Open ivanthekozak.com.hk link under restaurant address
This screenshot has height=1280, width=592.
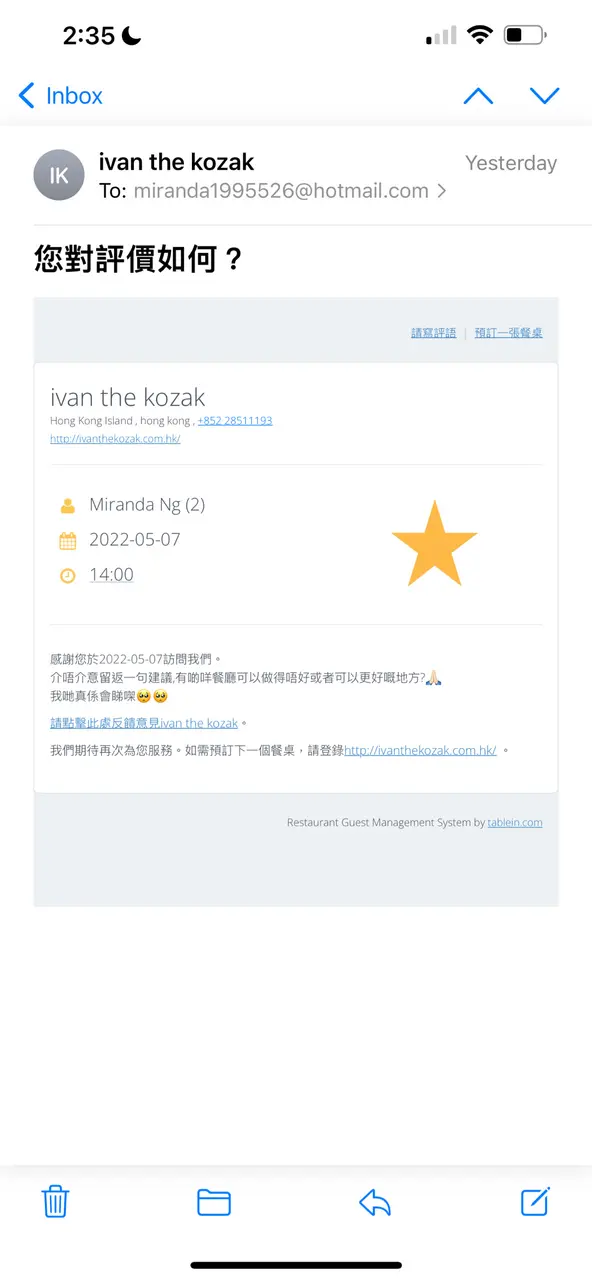(x=115, y=438)
